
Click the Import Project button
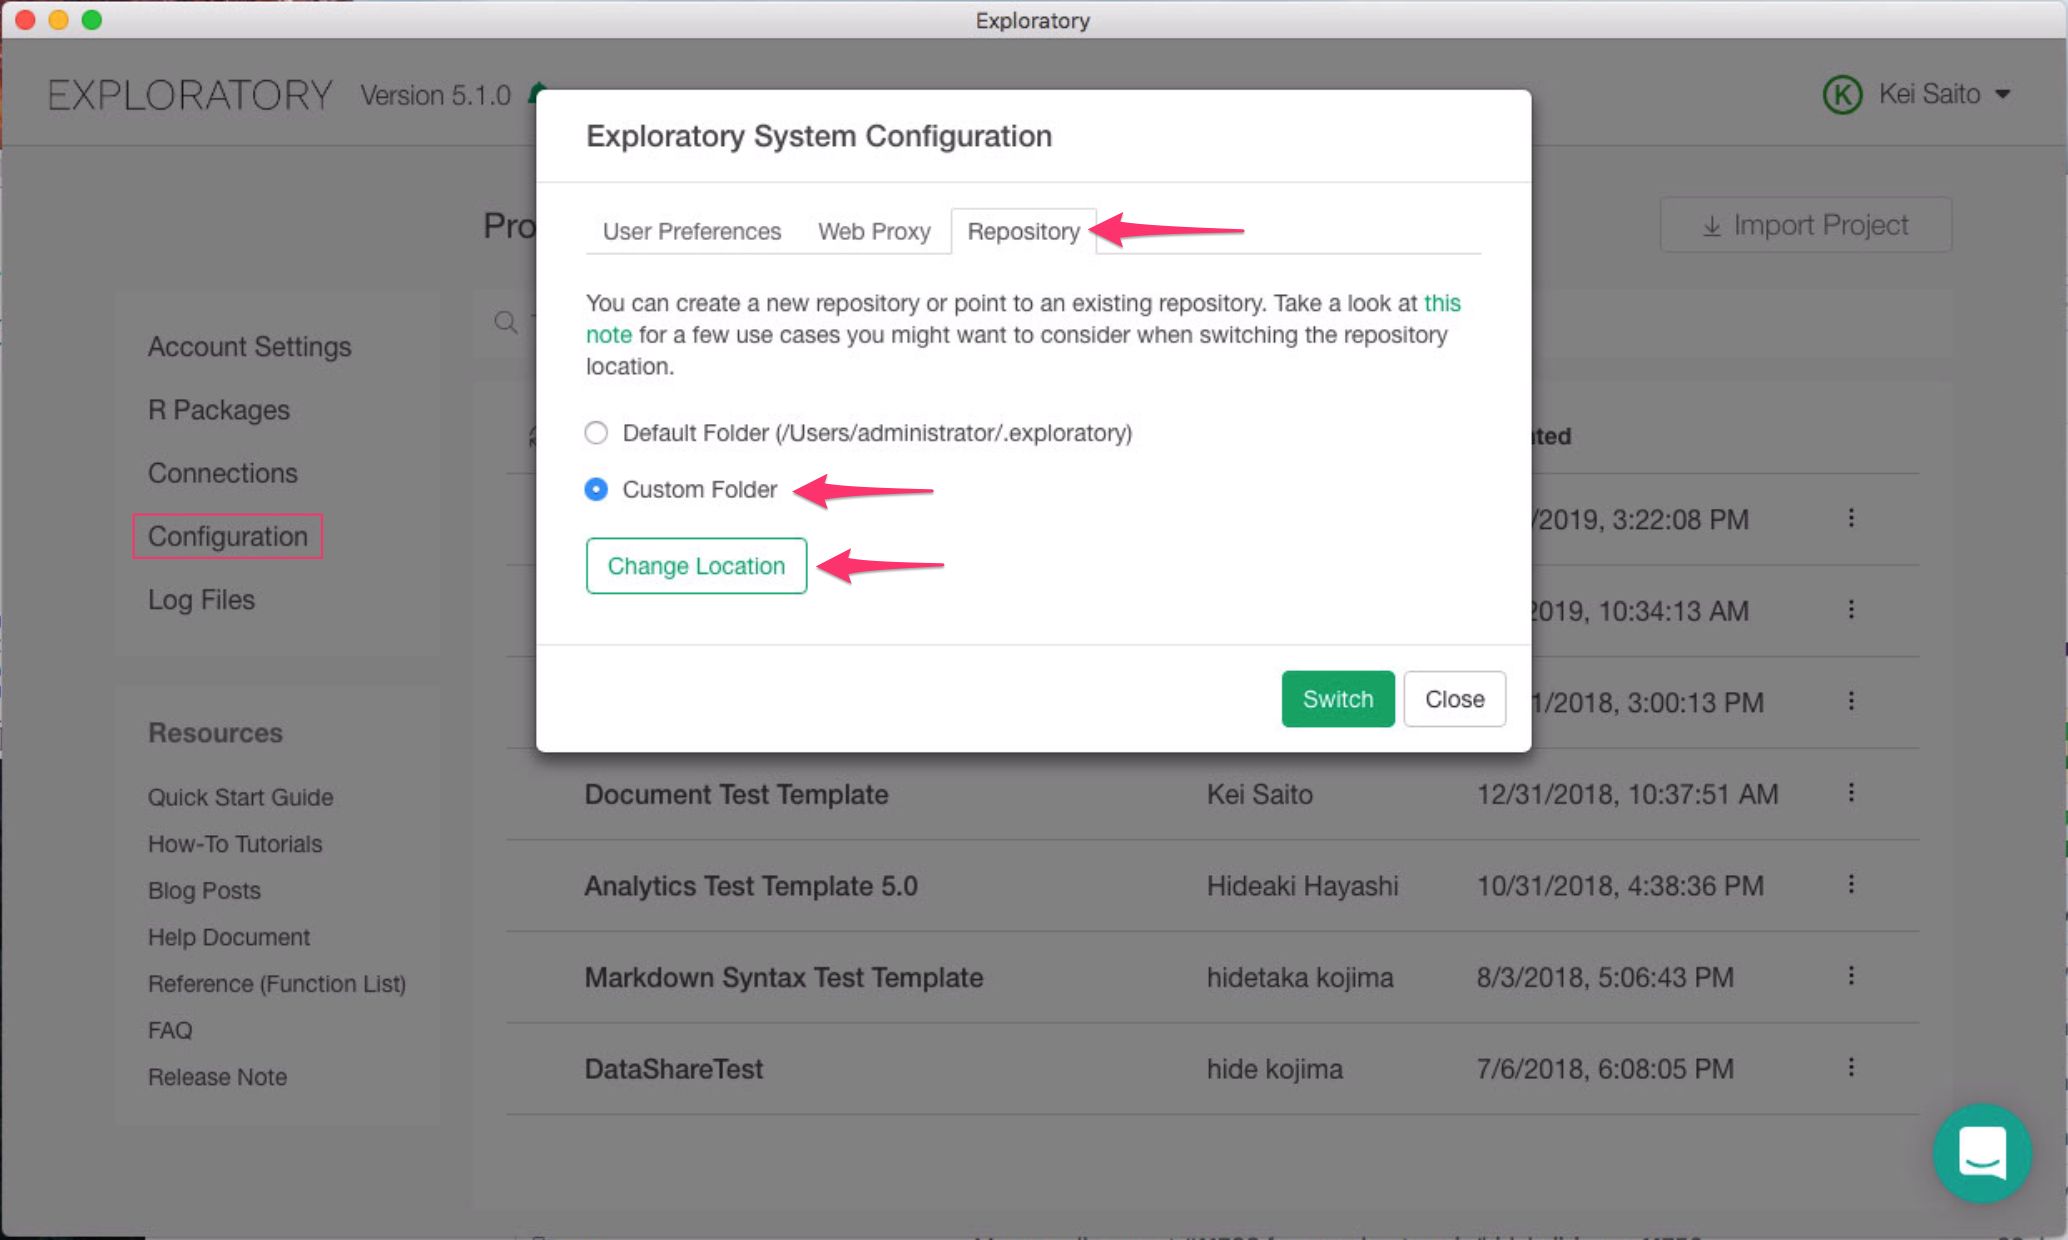[1805, 225]
